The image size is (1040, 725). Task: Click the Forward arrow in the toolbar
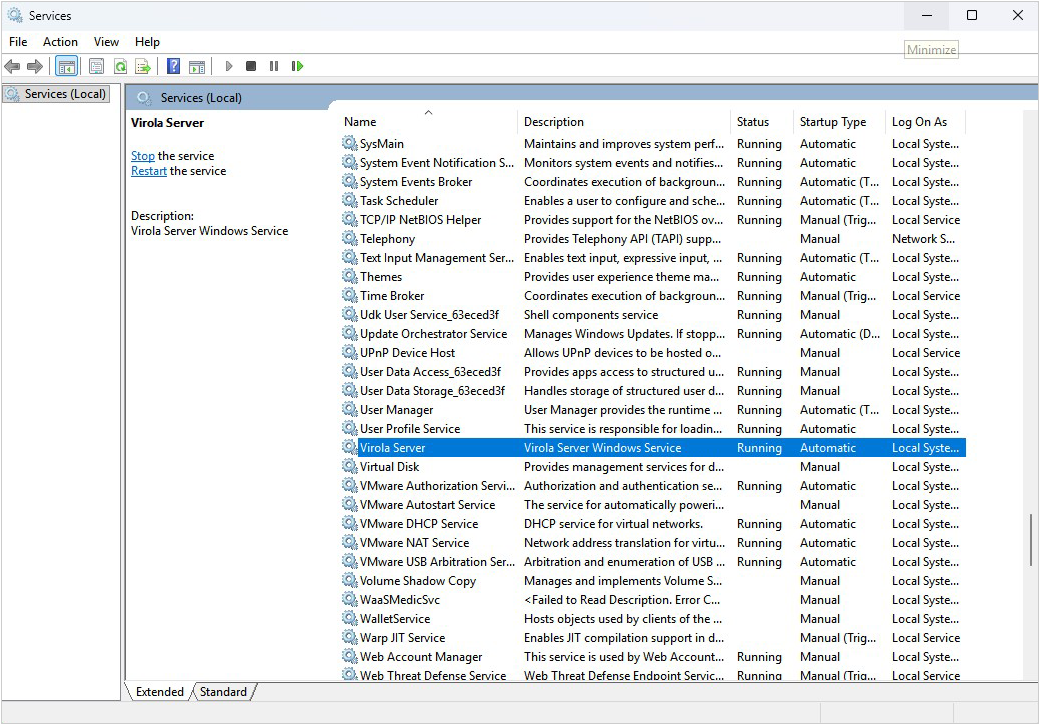35,66
